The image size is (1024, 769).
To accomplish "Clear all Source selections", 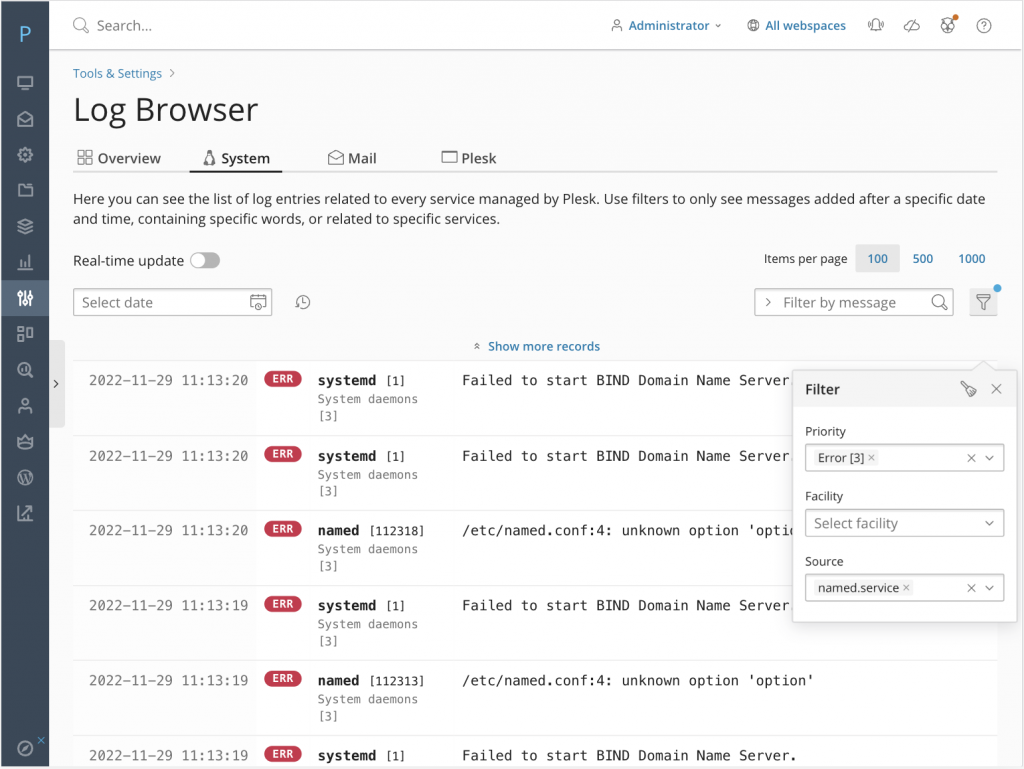I will (971, 588).
